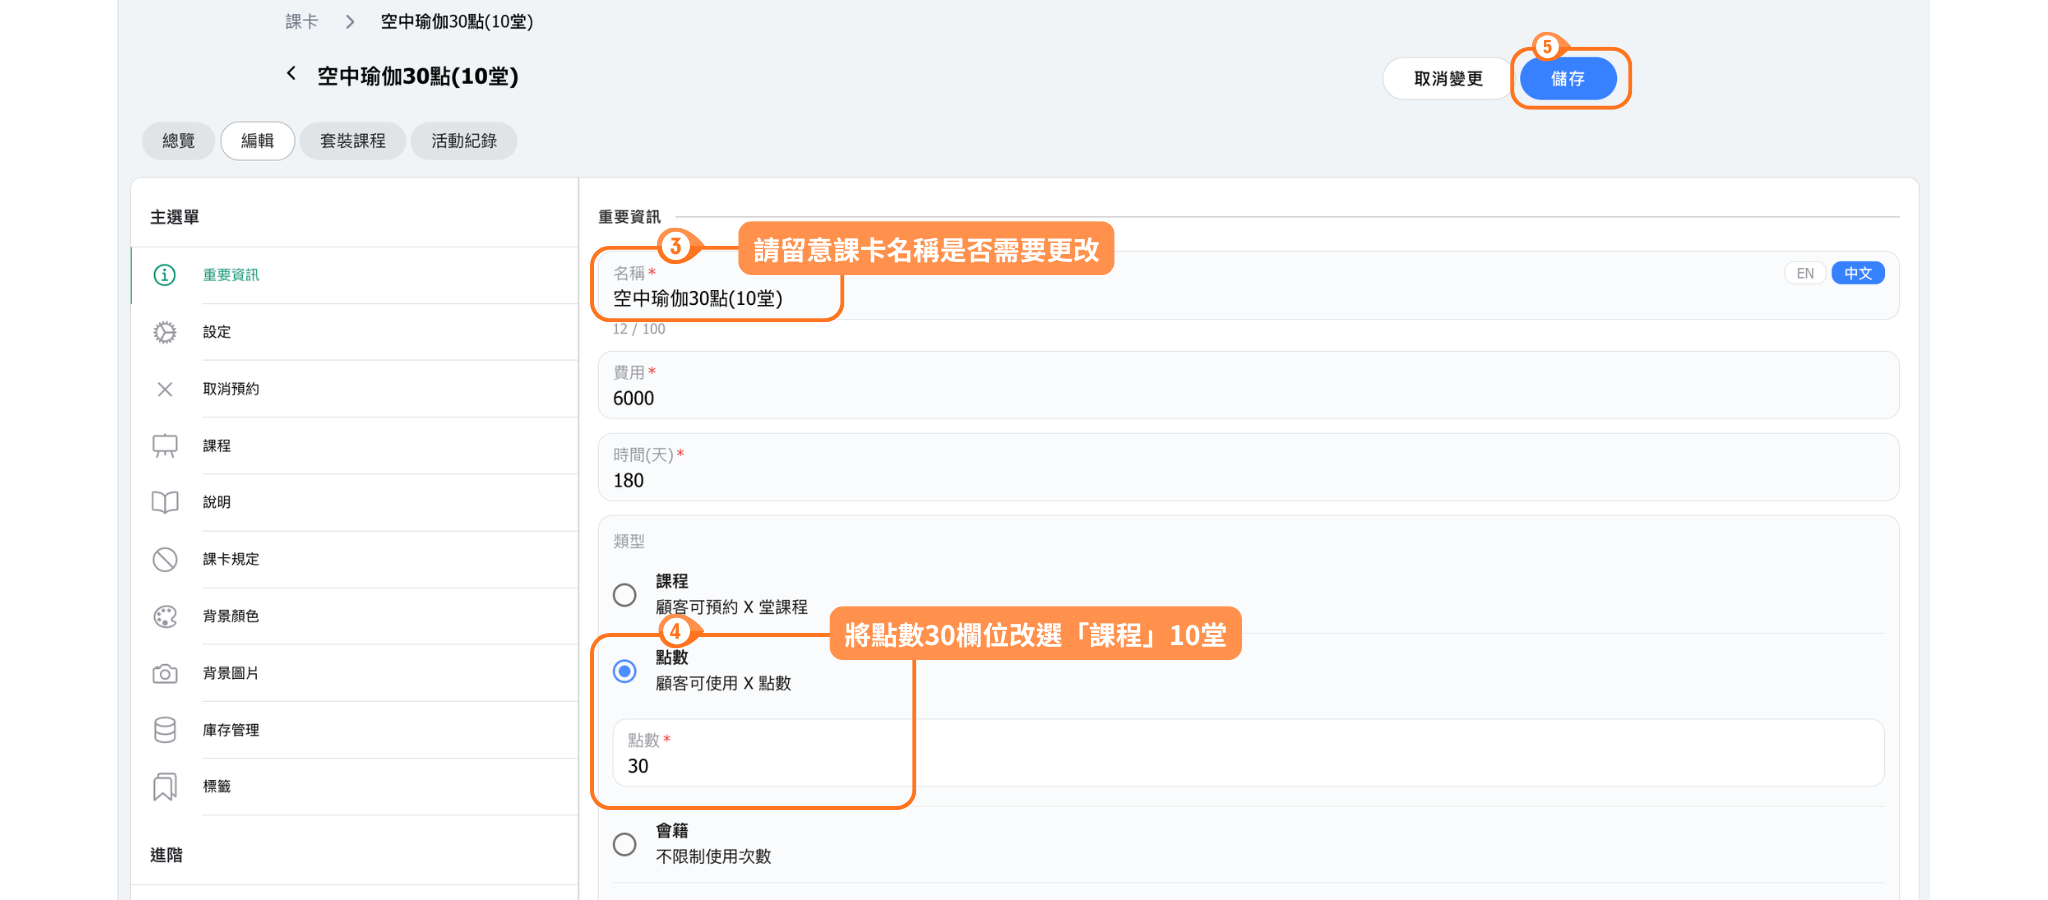Click the prohibited icon for 課卡規定
The image size is (2048, 900).
click(x=165, y=559)
